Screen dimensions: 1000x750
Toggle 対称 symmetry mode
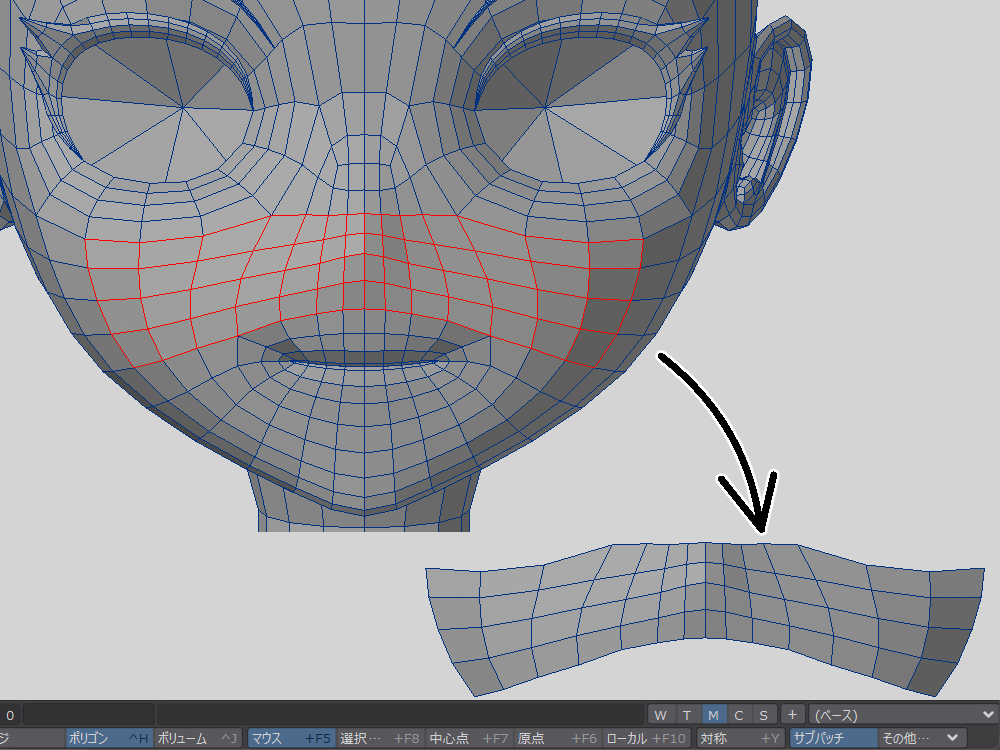tap(739, 739)
